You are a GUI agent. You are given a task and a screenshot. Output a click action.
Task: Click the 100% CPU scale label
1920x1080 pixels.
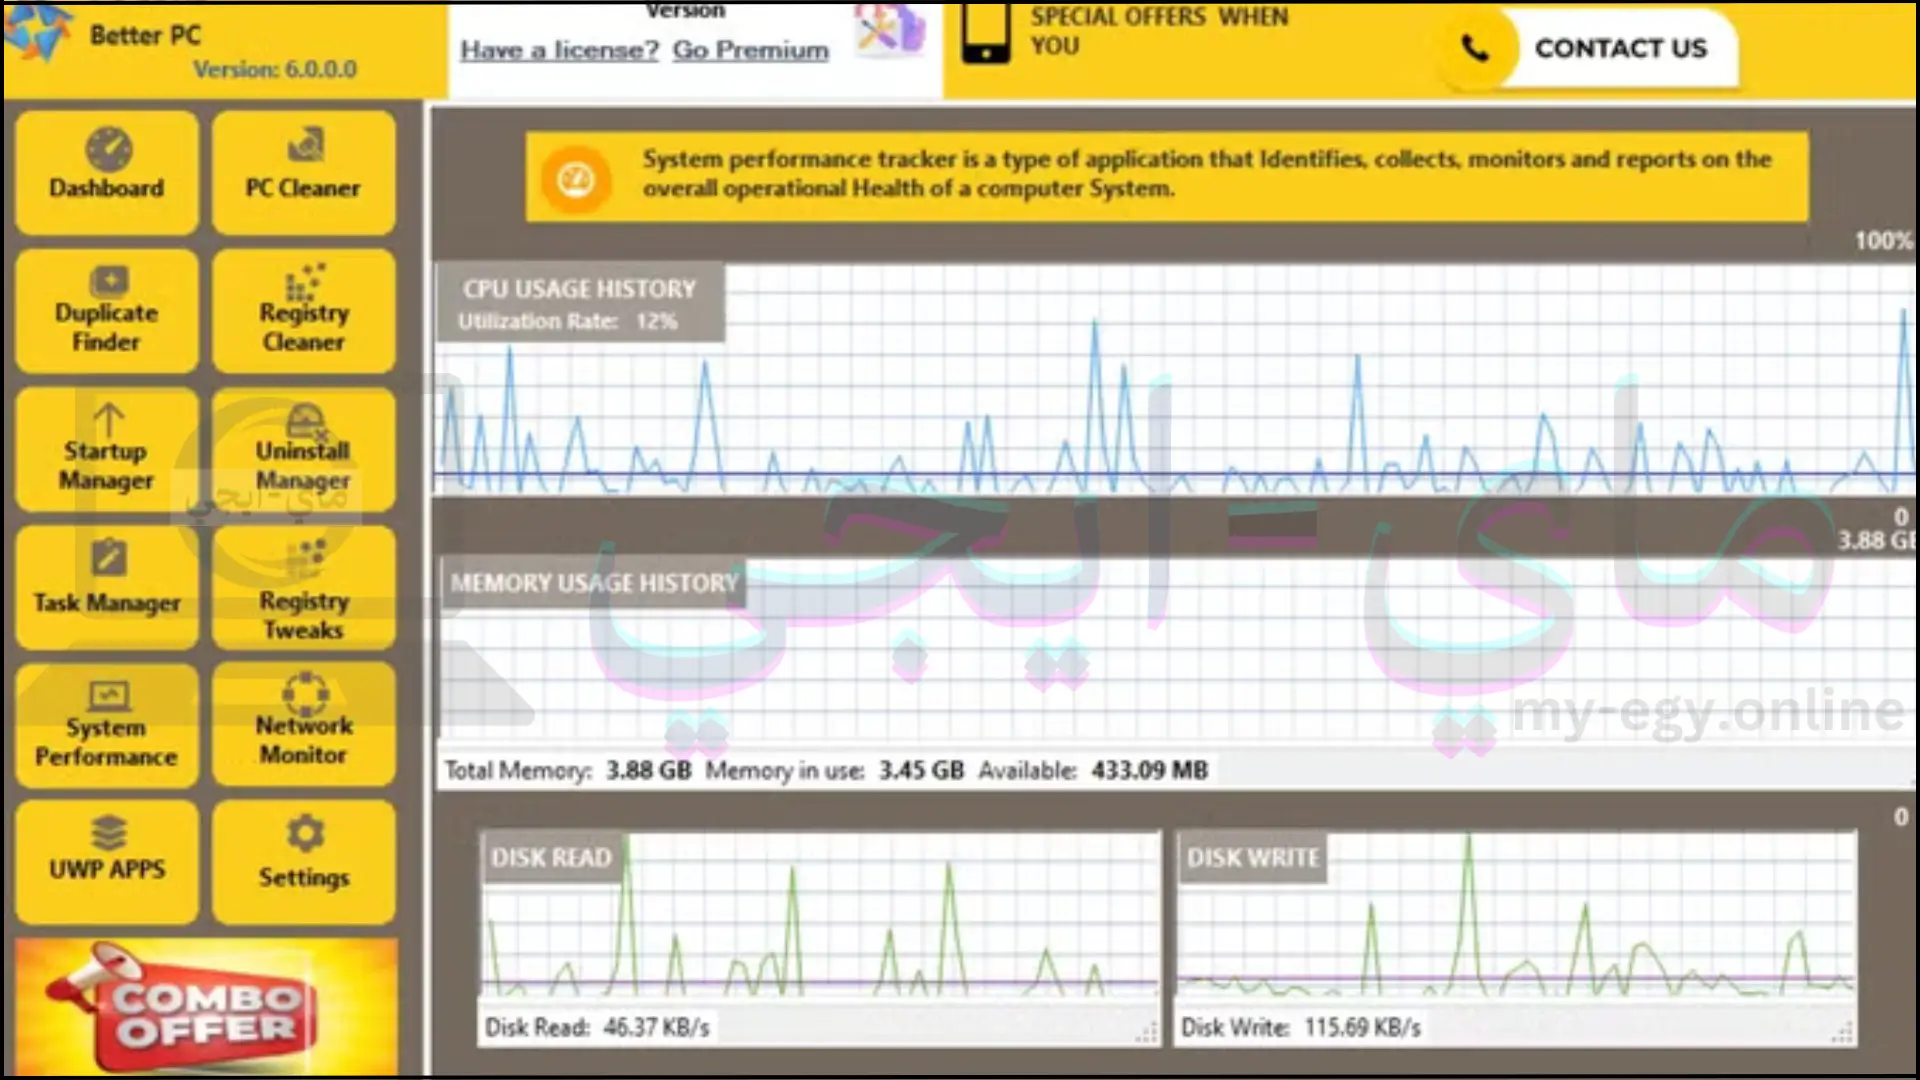pos(1884,241)
